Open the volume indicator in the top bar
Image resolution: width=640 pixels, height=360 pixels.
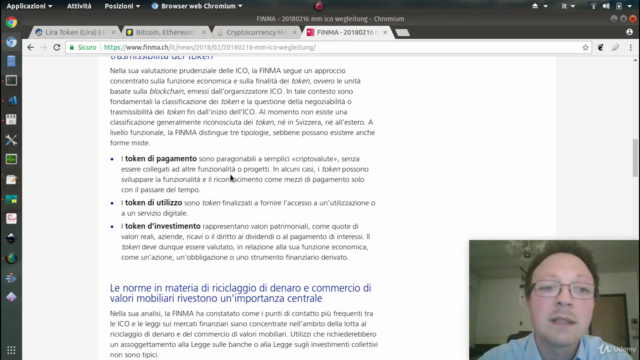pyautogui.click(x=606, y=6)
